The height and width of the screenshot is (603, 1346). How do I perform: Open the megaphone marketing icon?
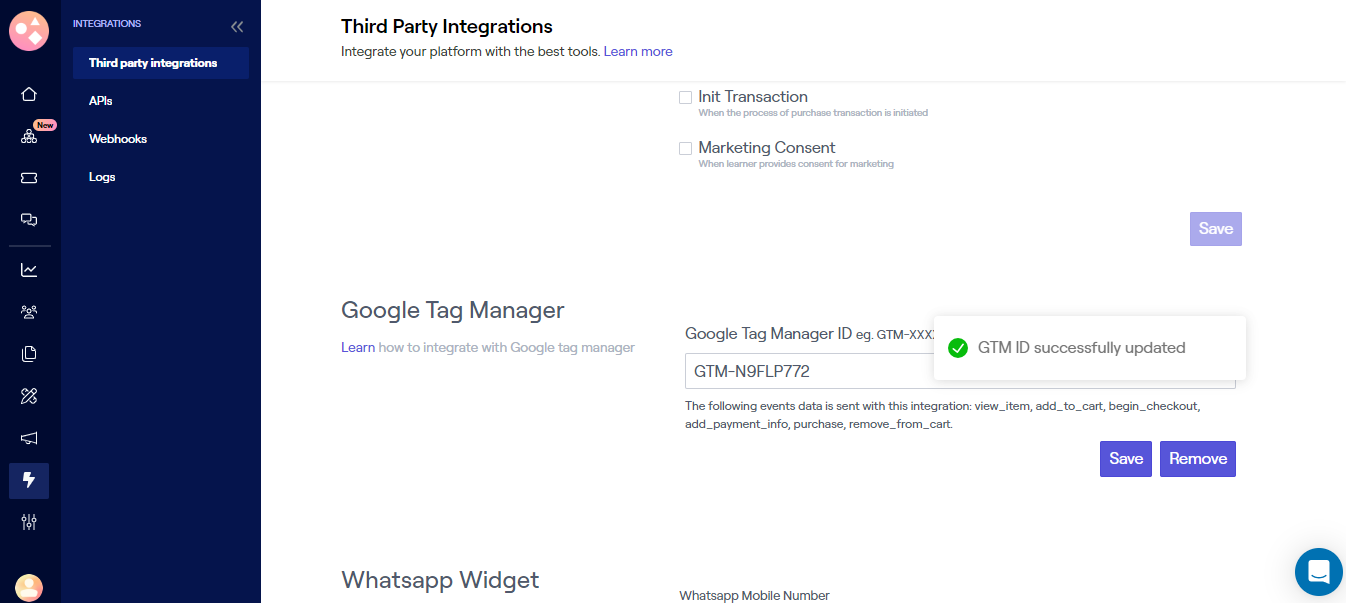pos(29,438)
